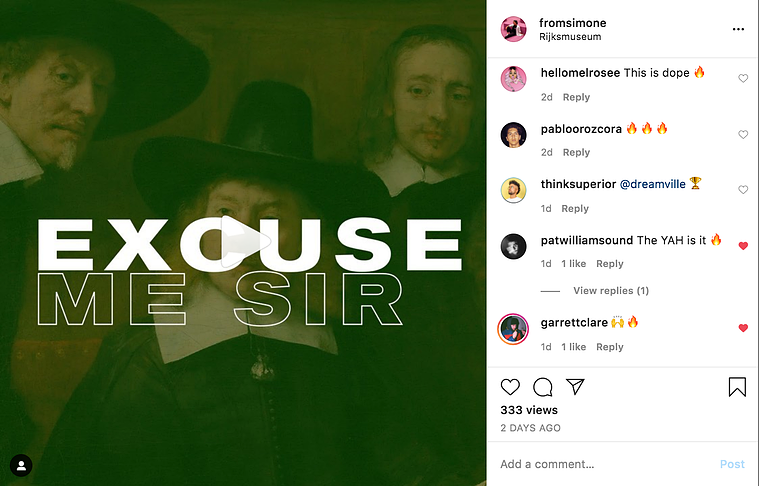Show tagged people icon on video

pyautogui.click(x=21, y=465)
